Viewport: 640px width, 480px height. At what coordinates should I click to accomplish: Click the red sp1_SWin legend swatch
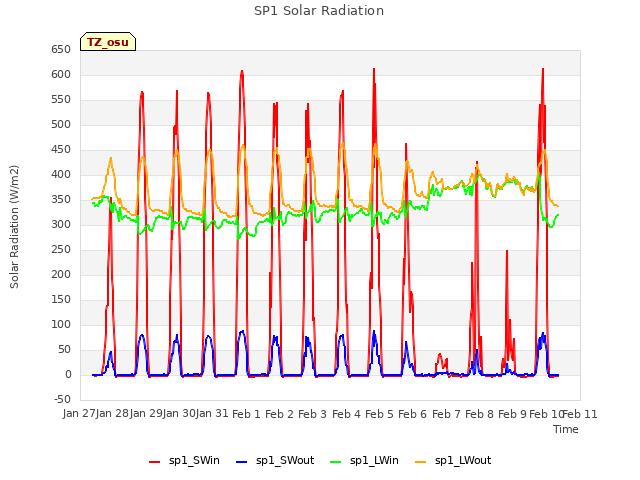pyautogui.click(x=155, y=462)
